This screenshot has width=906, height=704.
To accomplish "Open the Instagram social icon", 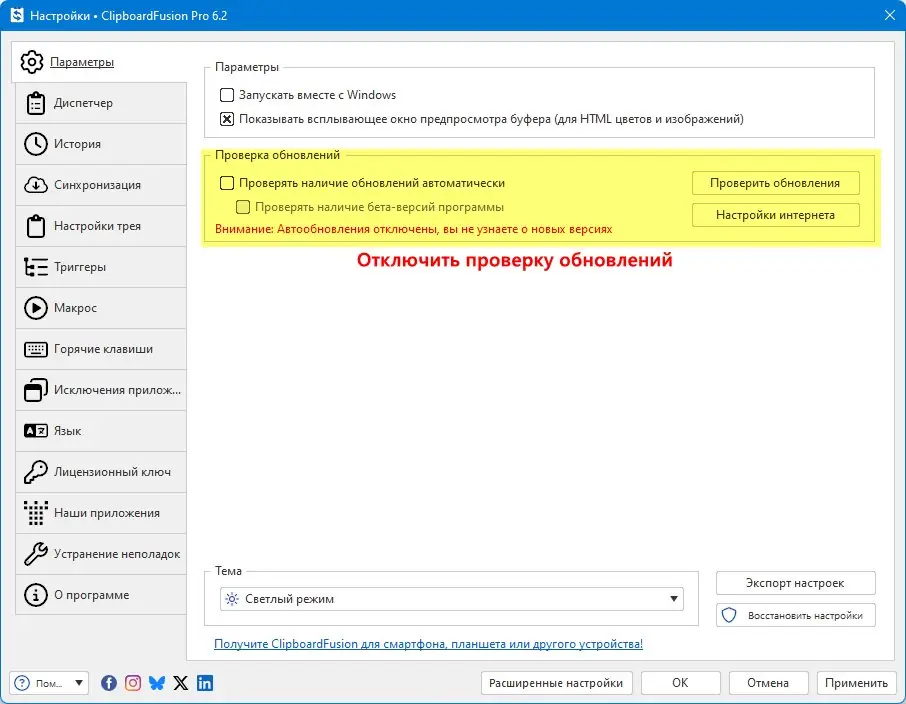I will tap(133, 683).
